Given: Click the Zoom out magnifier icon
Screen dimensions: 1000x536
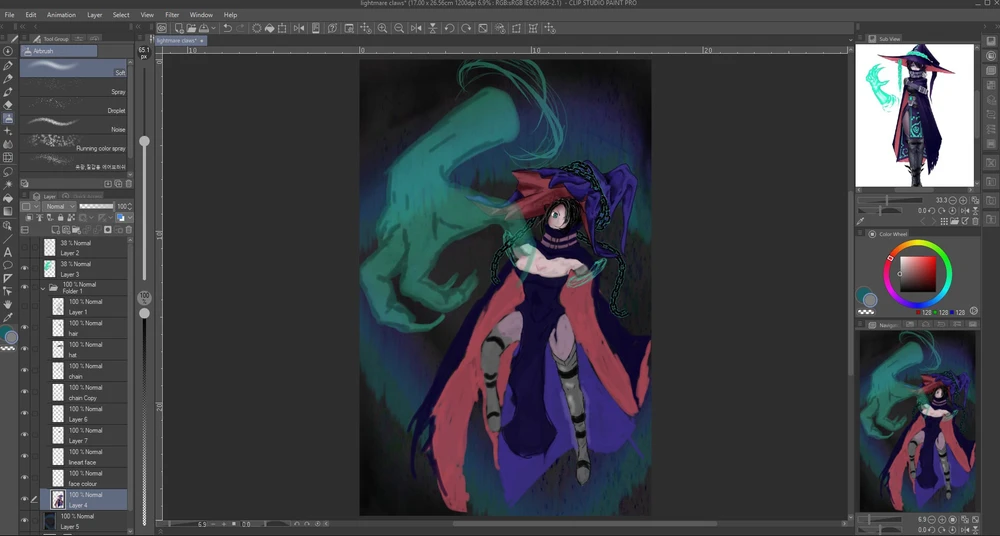Looking at the screenshot, I should coord(399,28).
